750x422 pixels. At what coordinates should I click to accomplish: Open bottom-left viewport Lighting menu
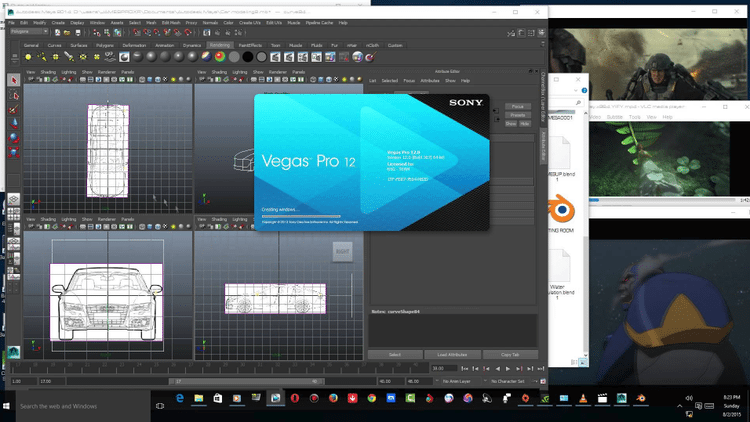coord(69,219)
